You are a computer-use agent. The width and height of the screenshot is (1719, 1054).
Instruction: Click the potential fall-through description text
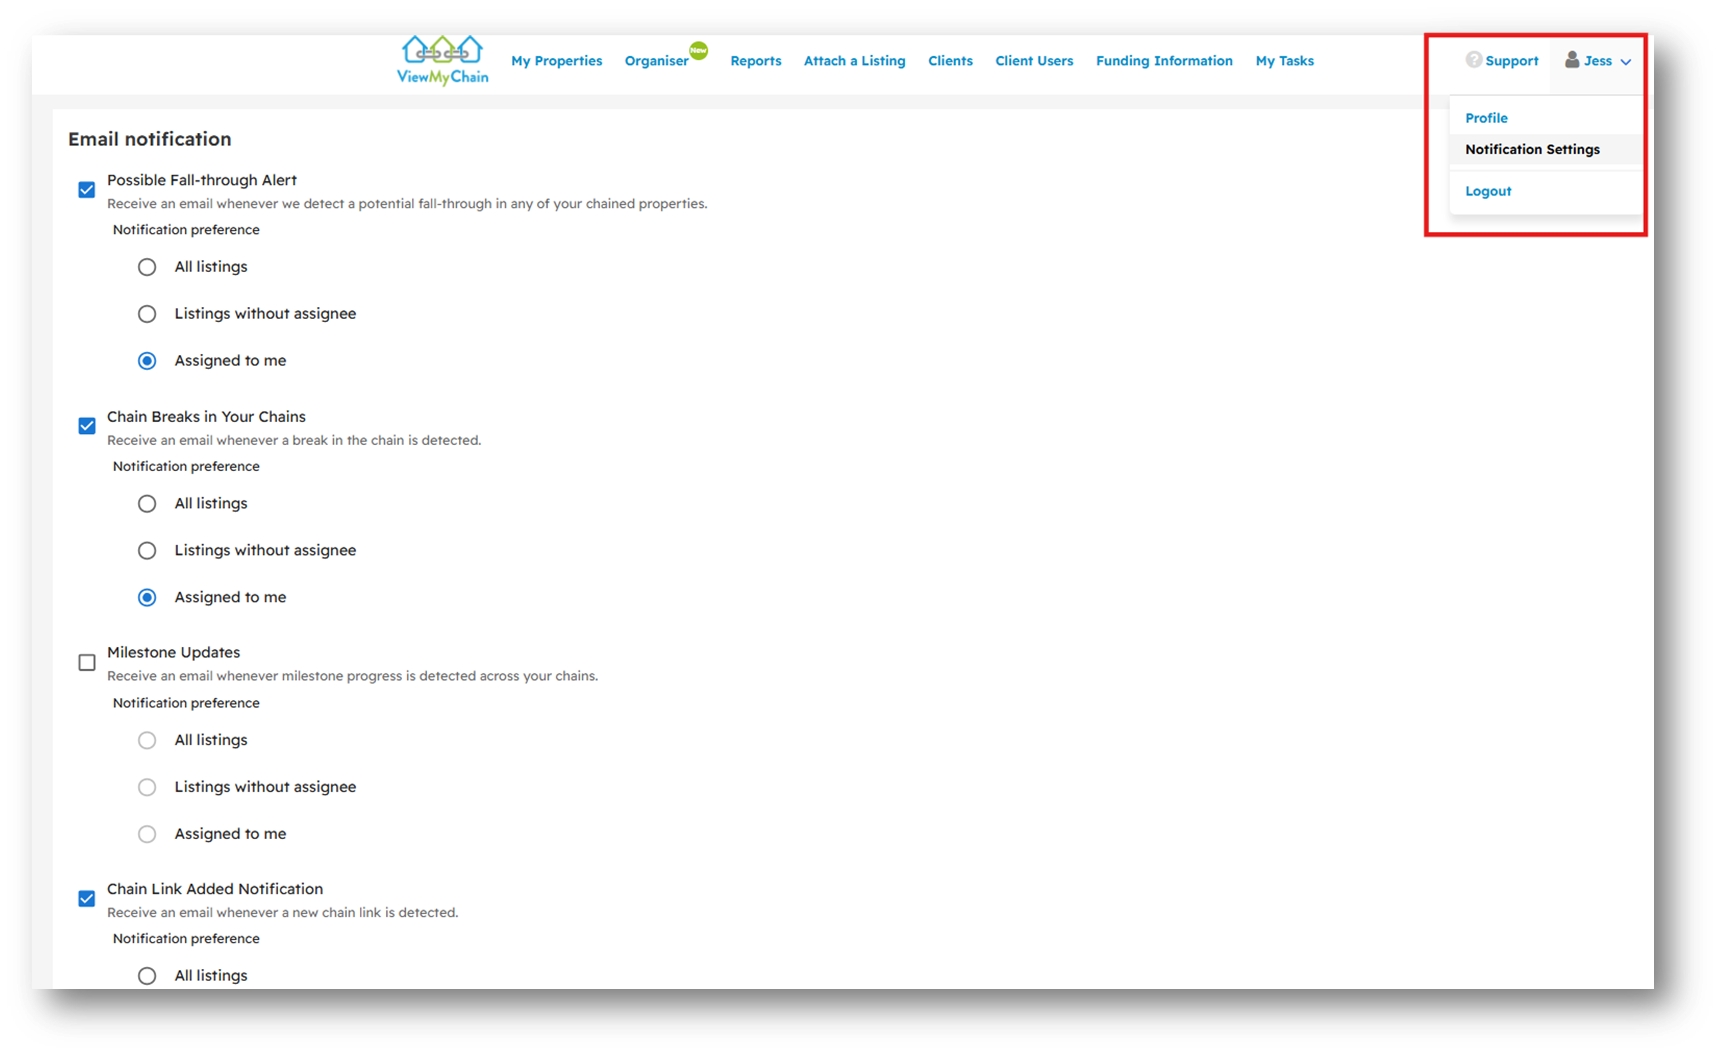pyautogui.click(x=407, y=203)
